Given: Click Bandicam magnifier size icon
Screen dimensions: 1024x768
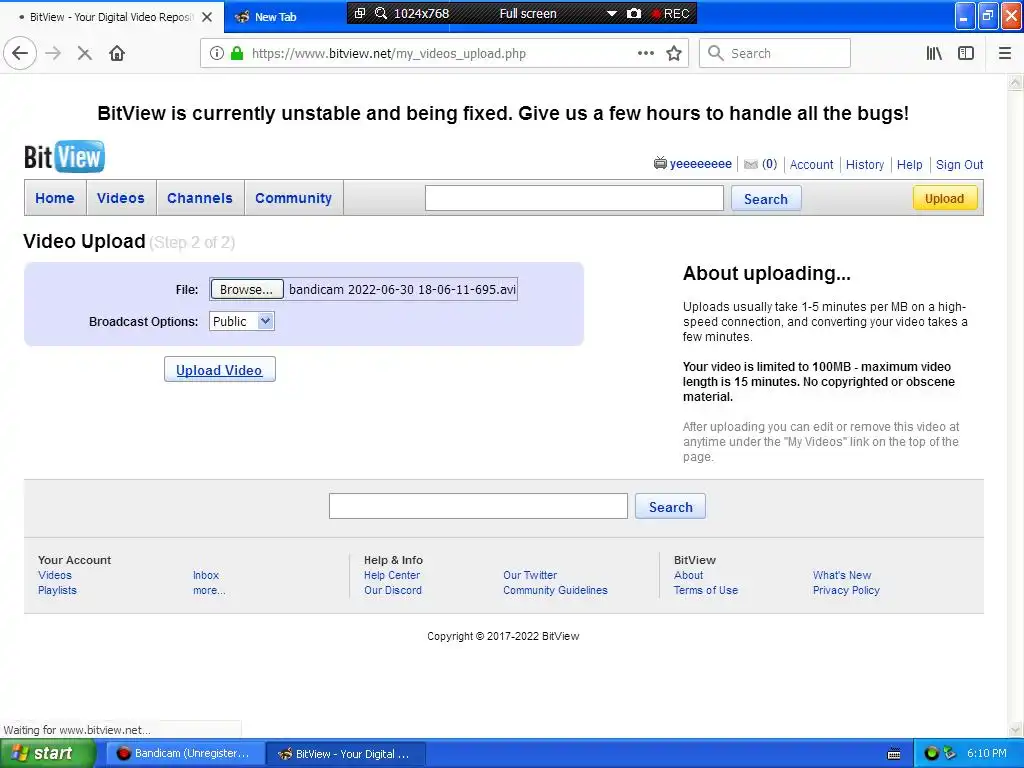Looking at the screenshot, I should (381, 13).
